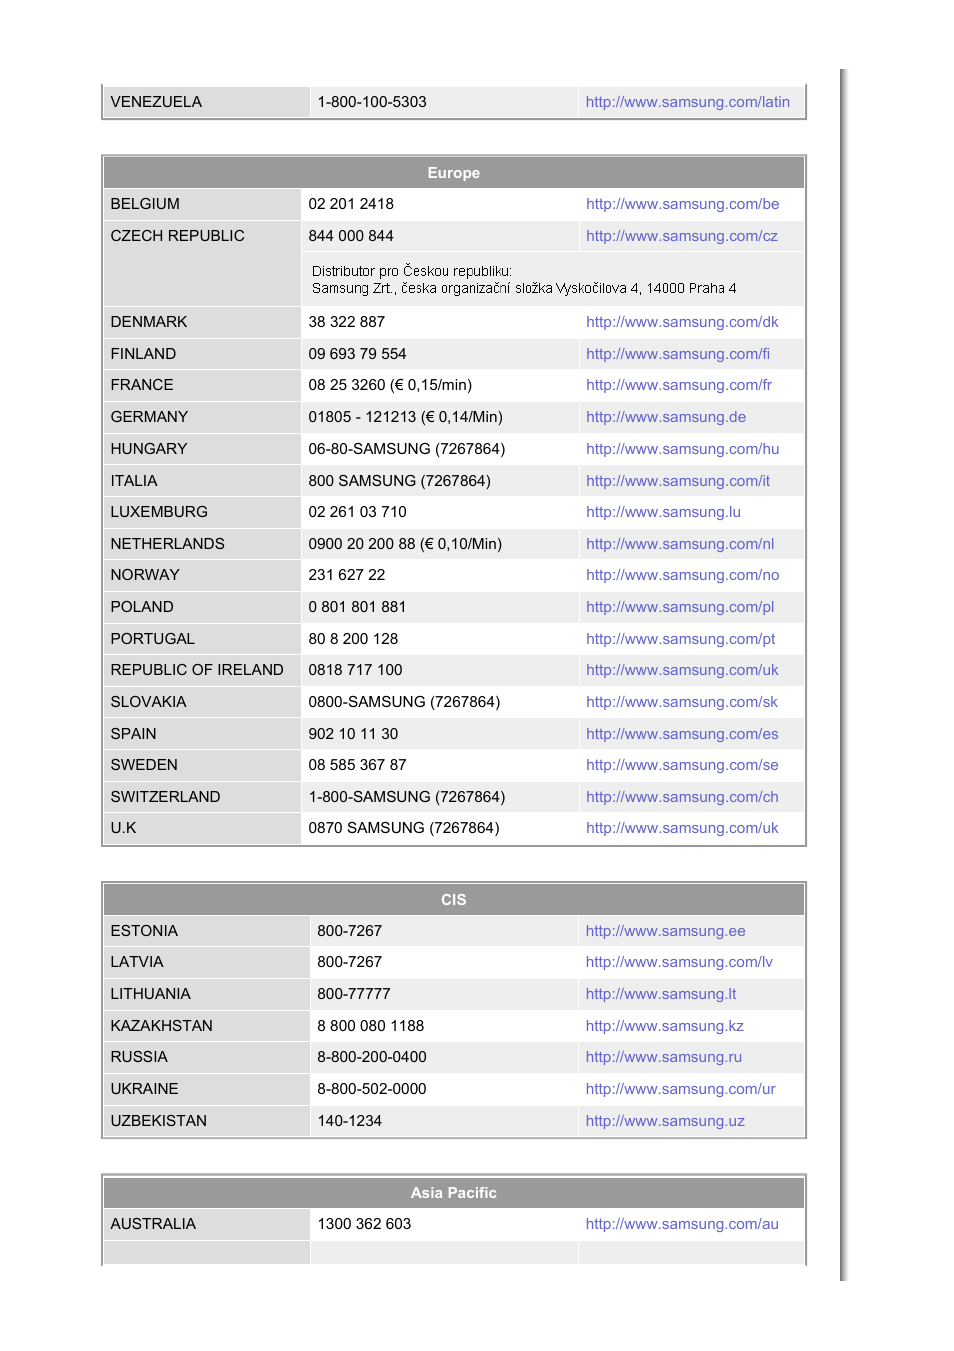
Task: Select Uzbekistan phone number 140-1234
Action: 349,1121
